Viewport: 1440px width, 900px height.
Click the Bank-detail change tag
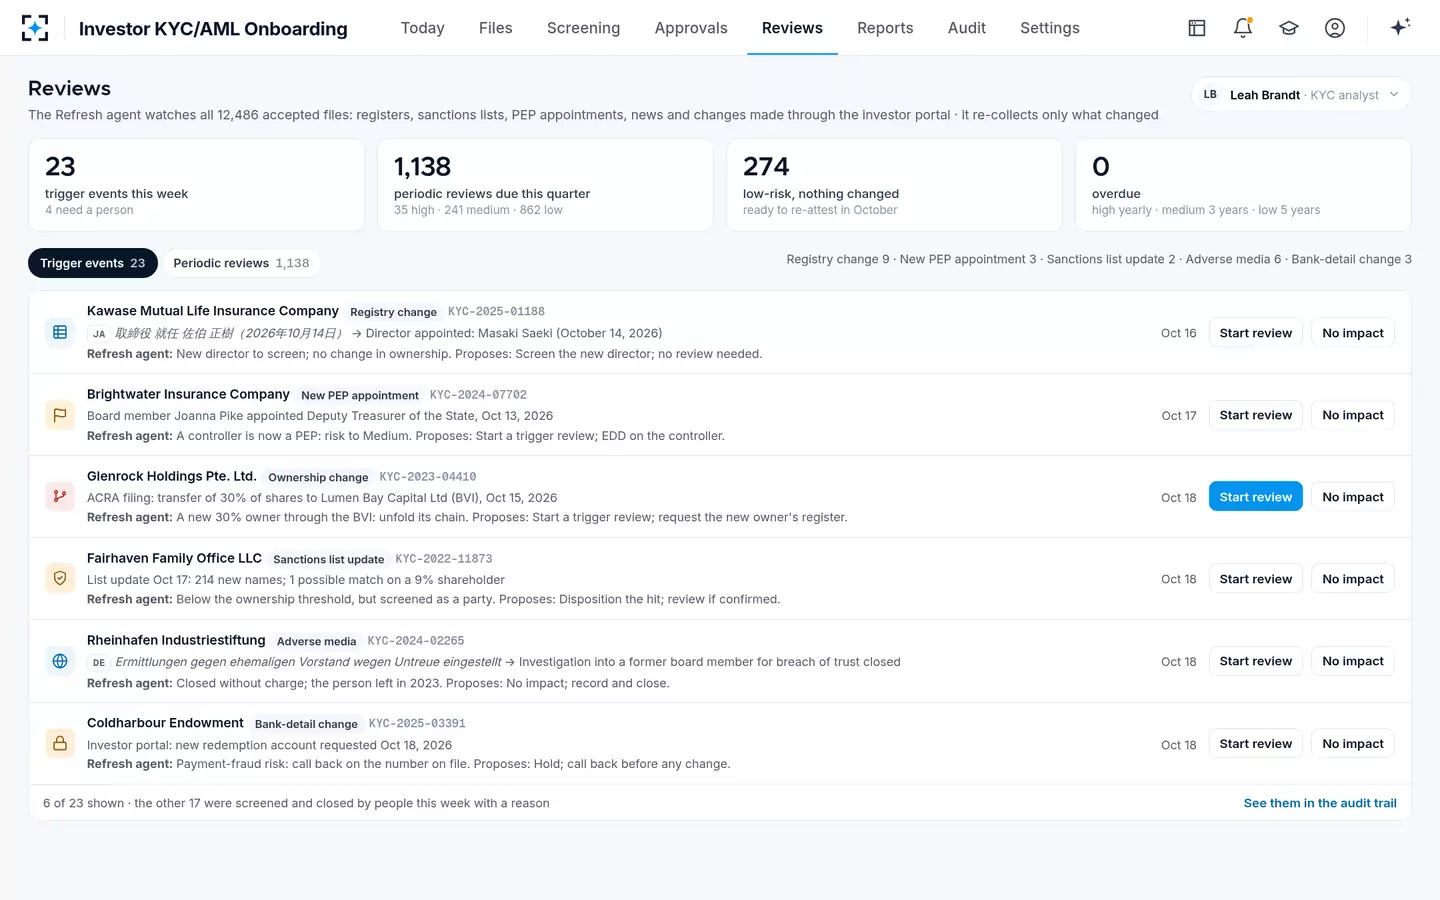pyautogui.click(x=306, y=724)
